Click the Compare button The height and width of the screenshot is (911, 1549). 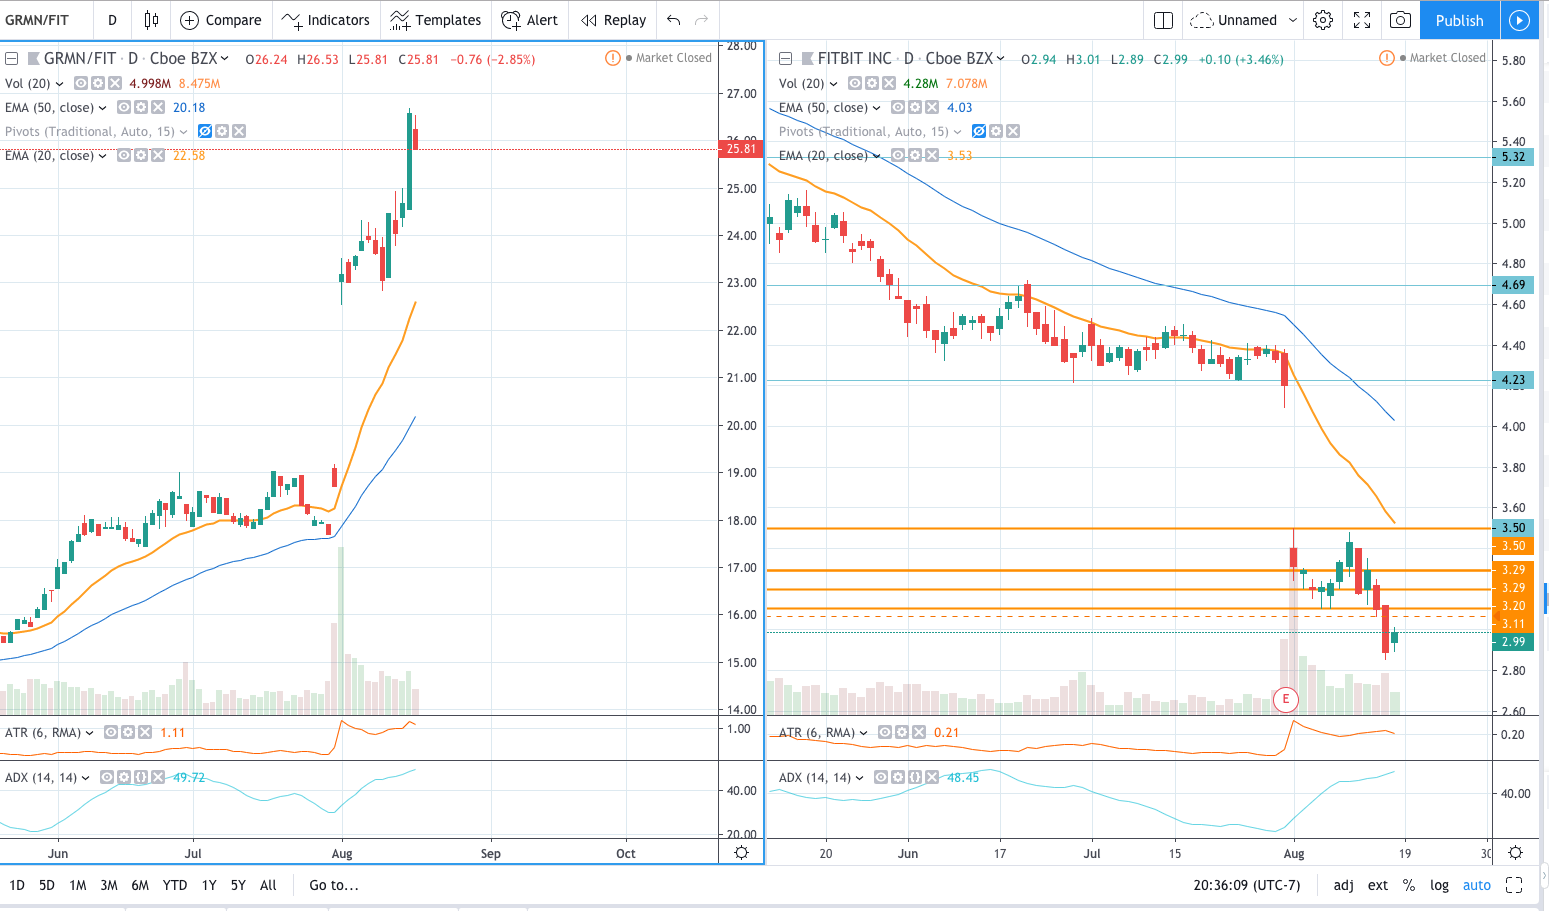pos(221,20)
